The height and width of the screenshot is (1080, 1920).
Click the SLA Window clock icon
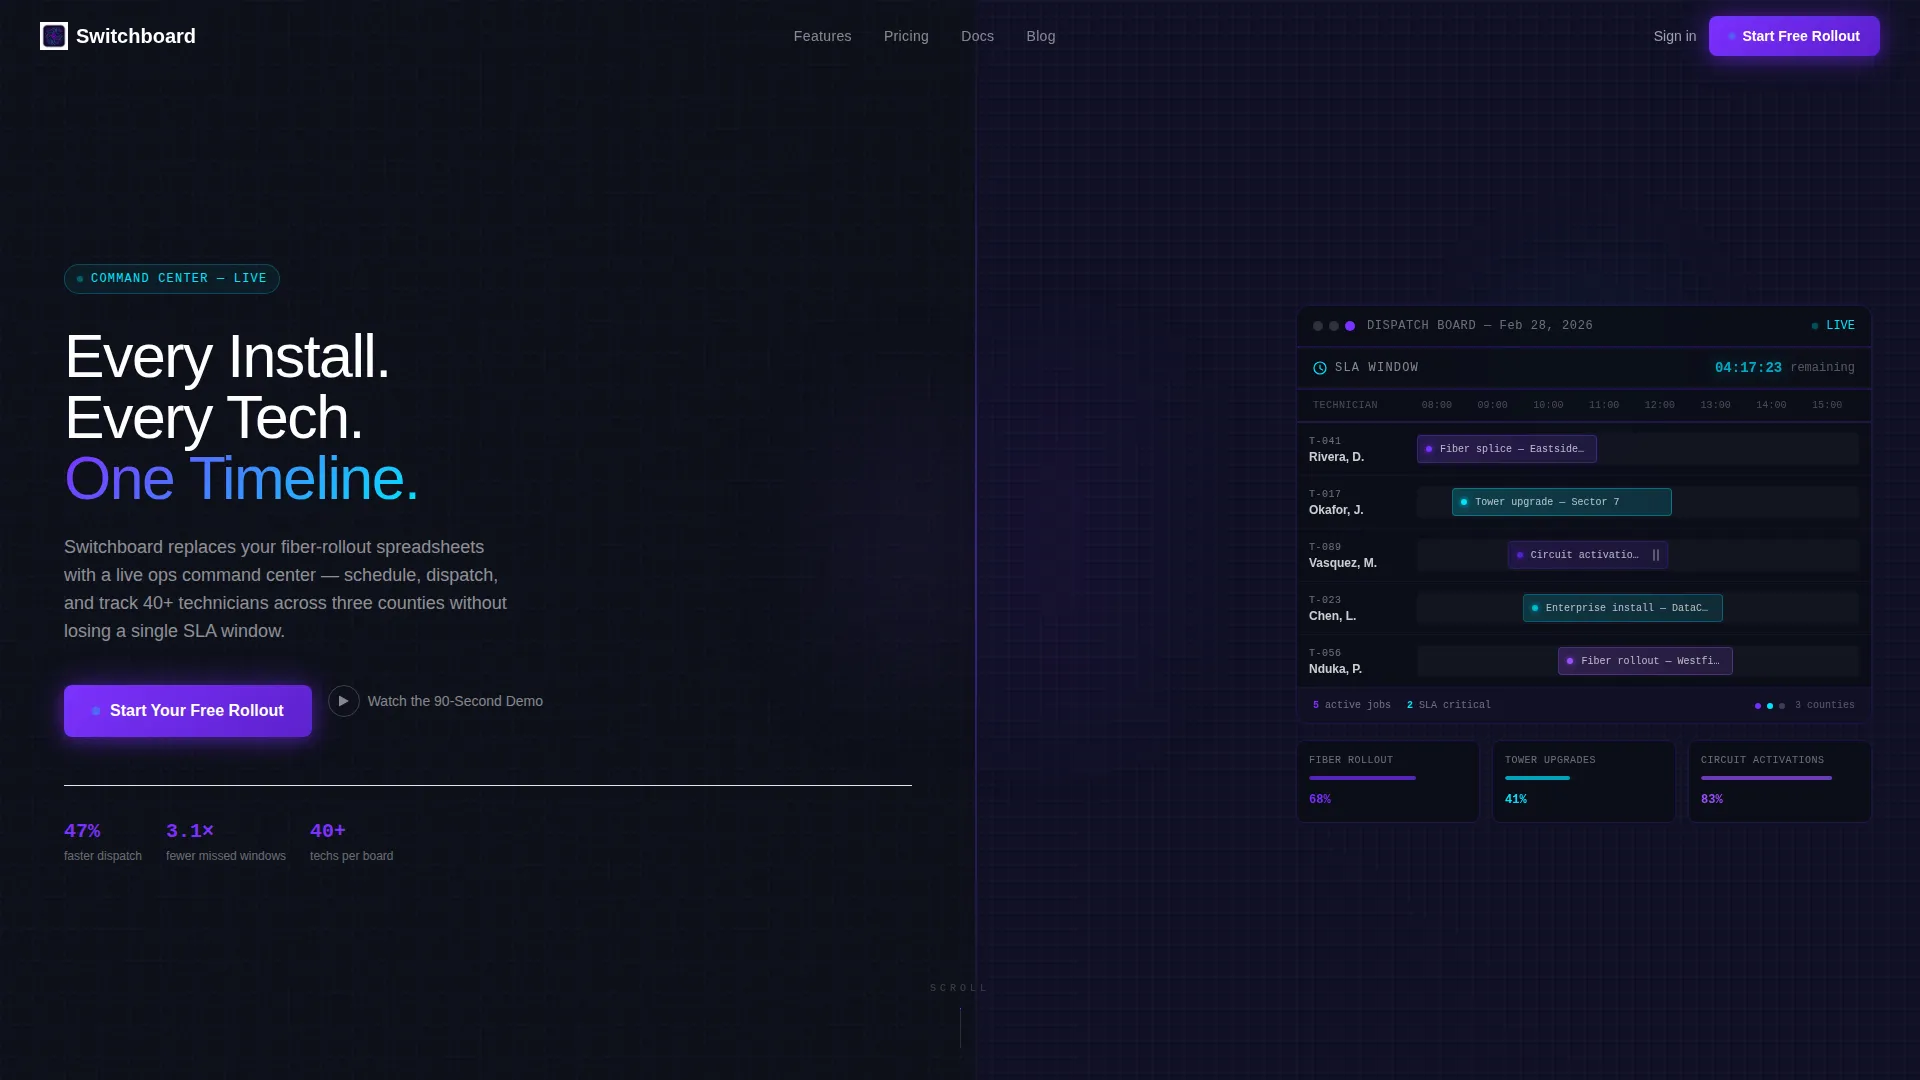tap(1320, 368)
